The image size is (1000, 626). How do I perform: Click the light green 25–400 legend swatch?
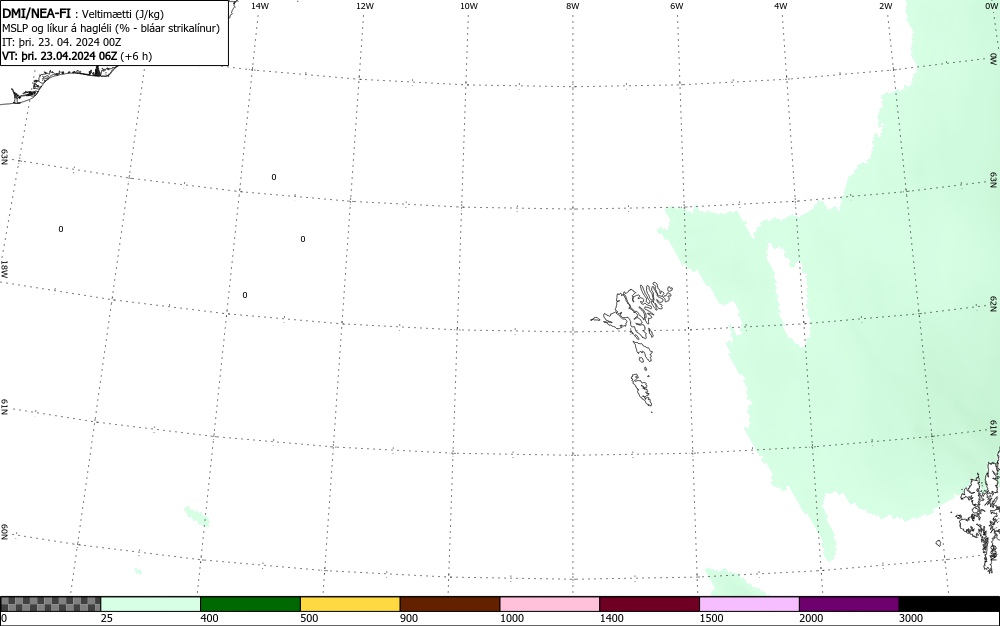pyautogui.click(x=151, y=604)
